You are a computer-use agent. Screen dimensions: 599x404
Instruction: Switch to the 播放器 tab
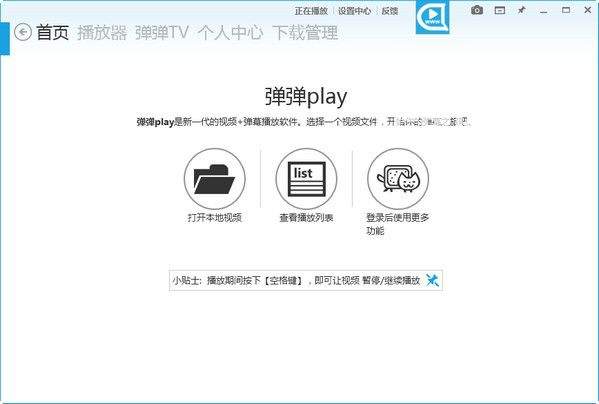click(x=102, y=32)
